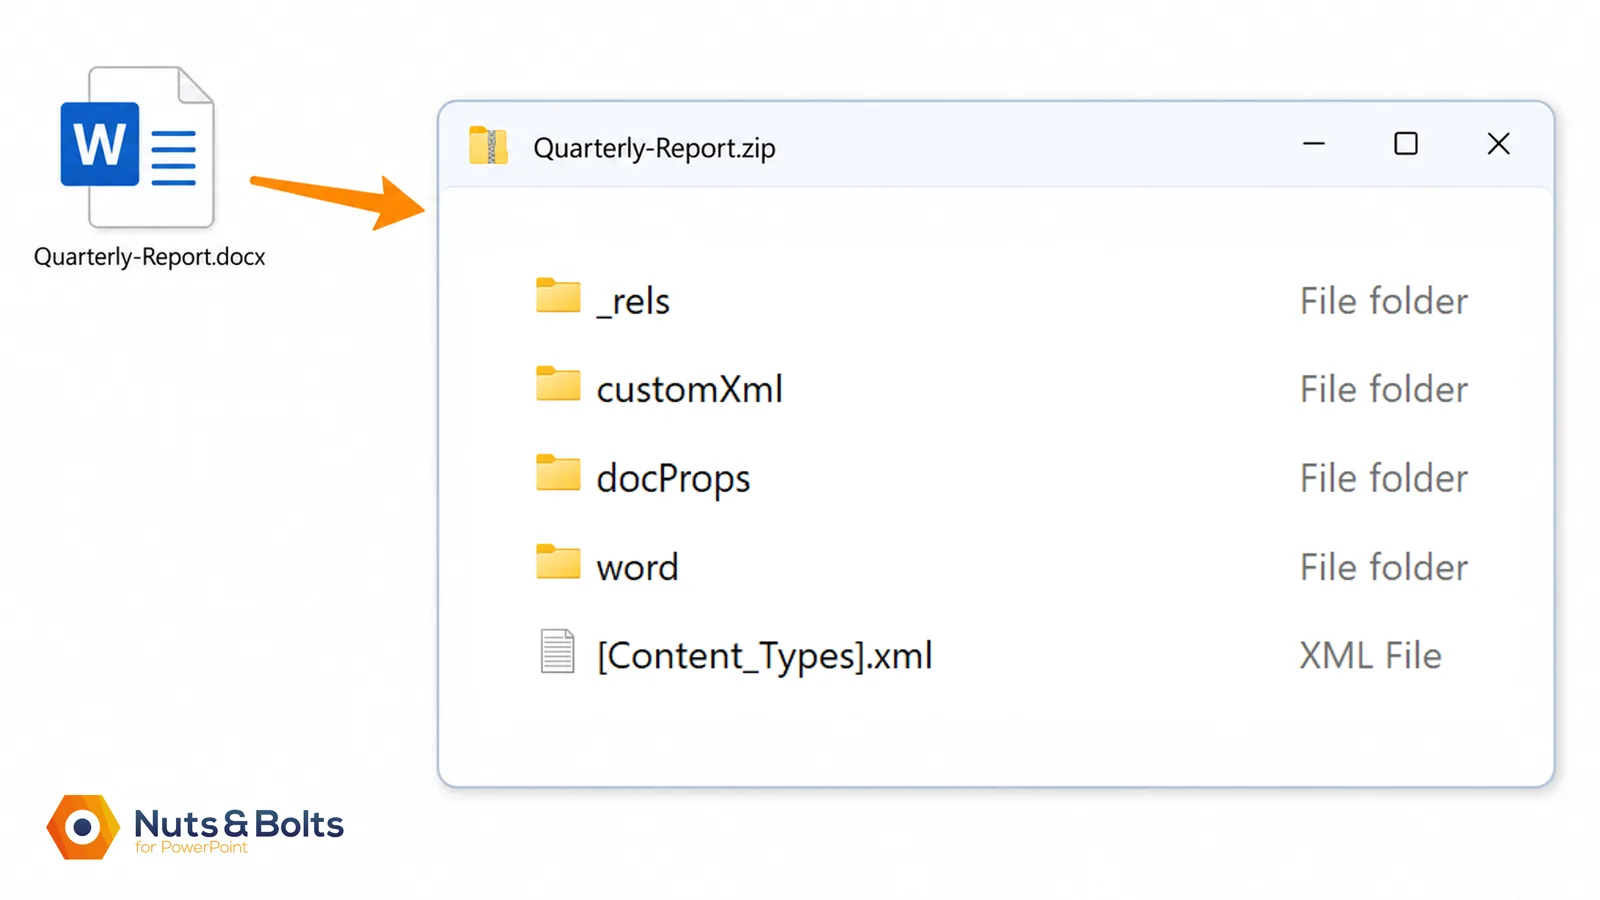Image resolution: width=1600 pixels, height=900 pixels.
Task: Click the customXml folder name
Action: coord(690,389)
